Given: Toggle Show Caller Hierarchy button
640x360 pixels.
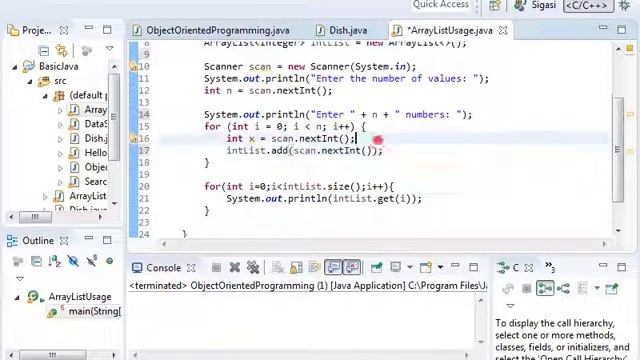Looking at the screenshot, I should point(545,289).
